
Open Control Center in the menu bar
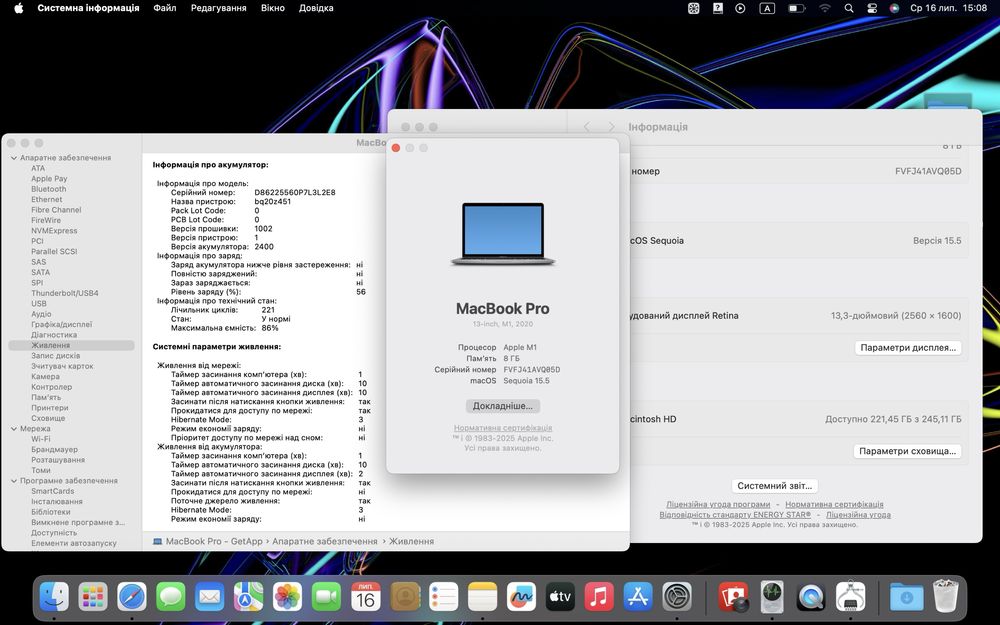coord(872,8)
